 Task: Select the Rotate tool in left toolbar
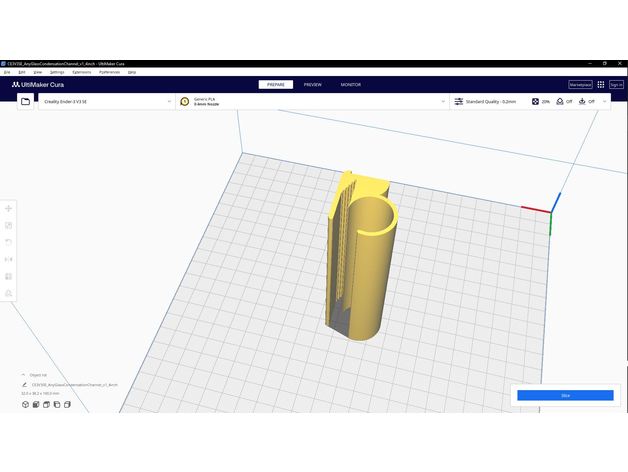[x=9, y=242]
